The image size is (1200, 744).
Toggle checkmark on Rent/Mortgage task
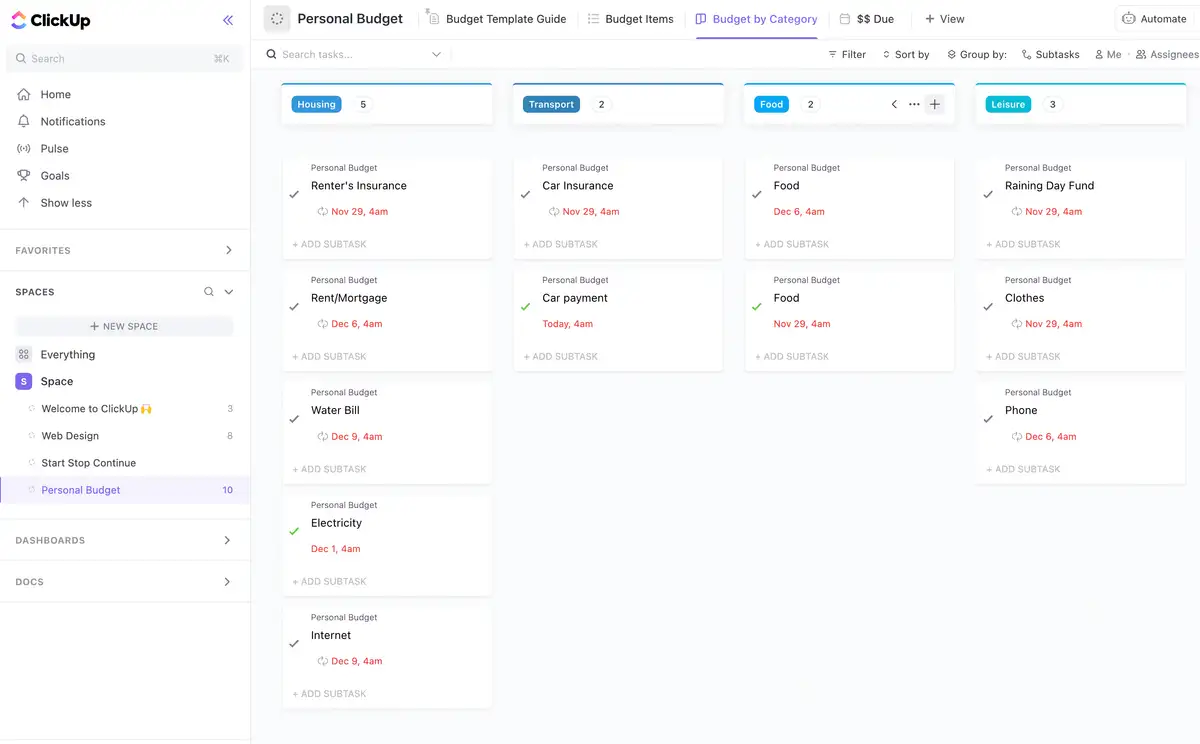(294, 307)
